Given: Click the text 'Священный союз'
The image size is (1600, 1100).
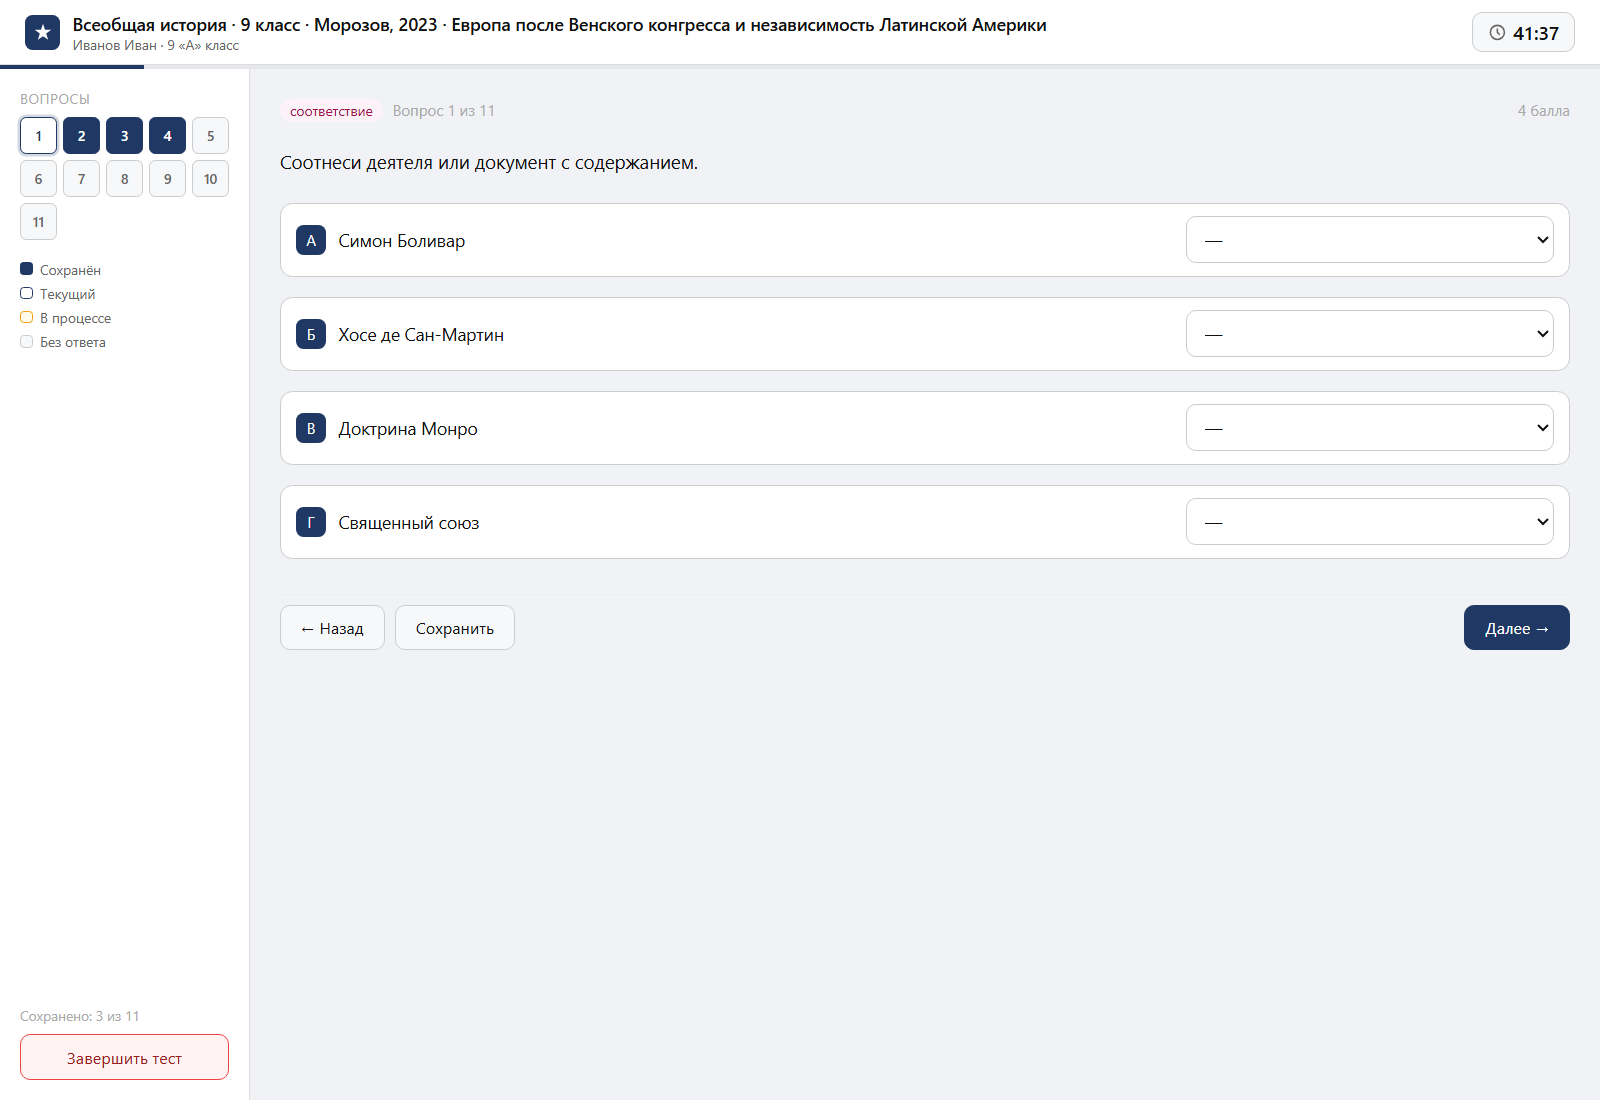Looking at the screenshot, I should (409, 523).
